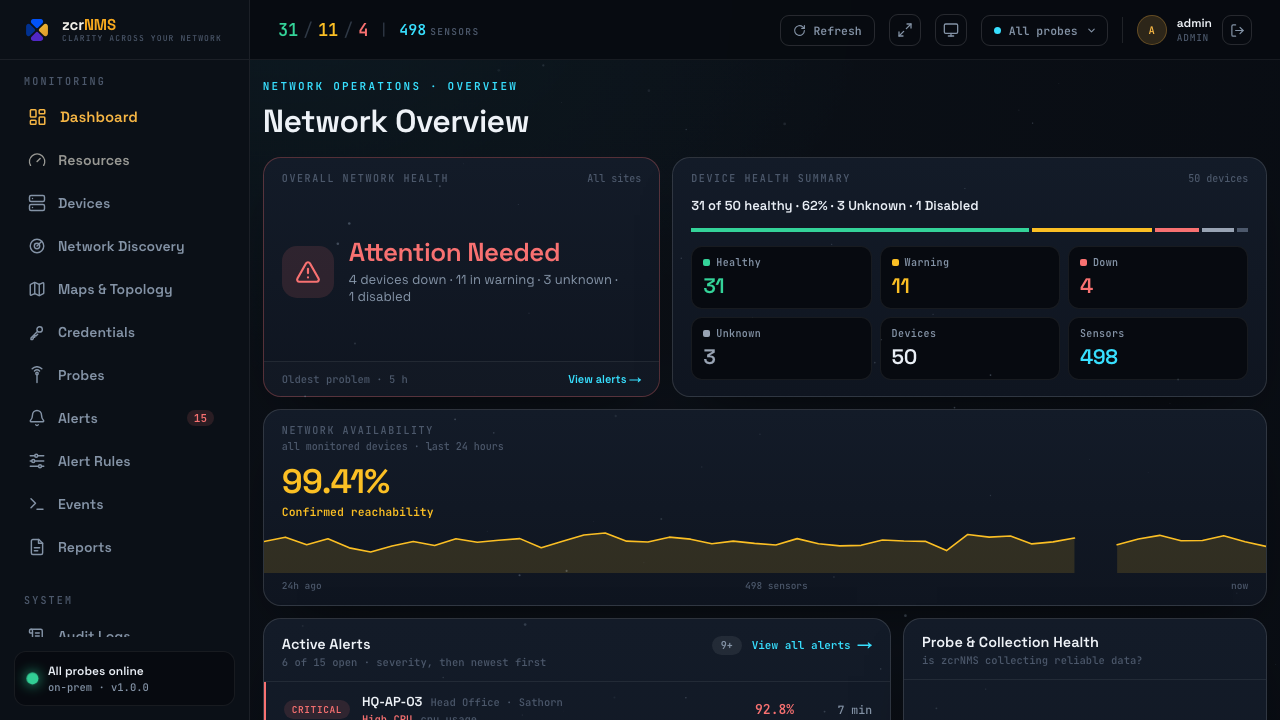This screenshot has height=720, width=1280.
Task: Open the Warning devices card
Action: tap(969, 277)
